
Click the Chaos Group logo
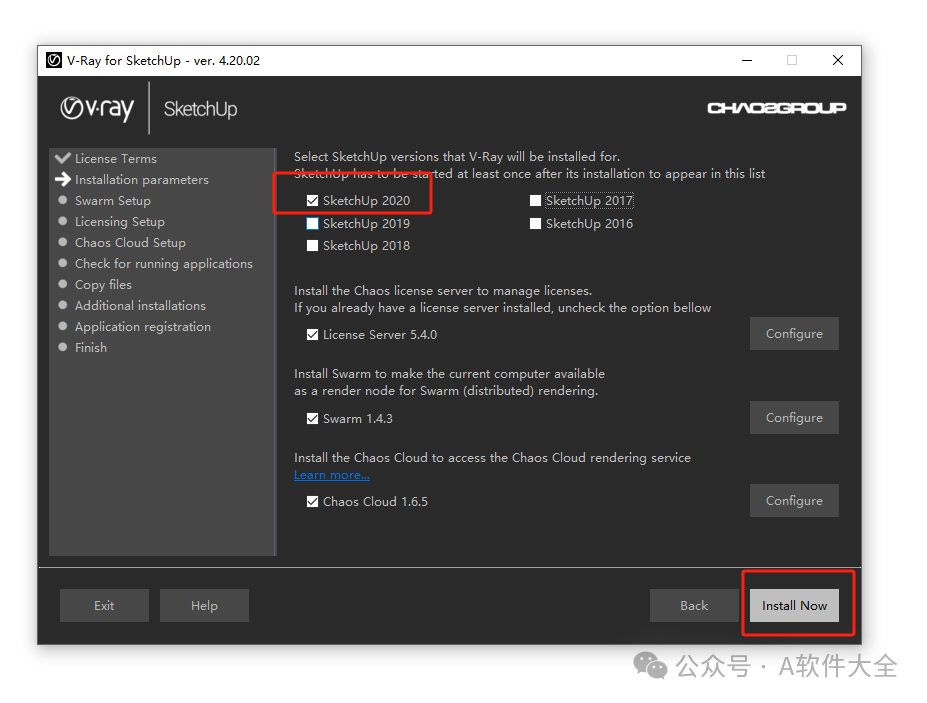776,108
